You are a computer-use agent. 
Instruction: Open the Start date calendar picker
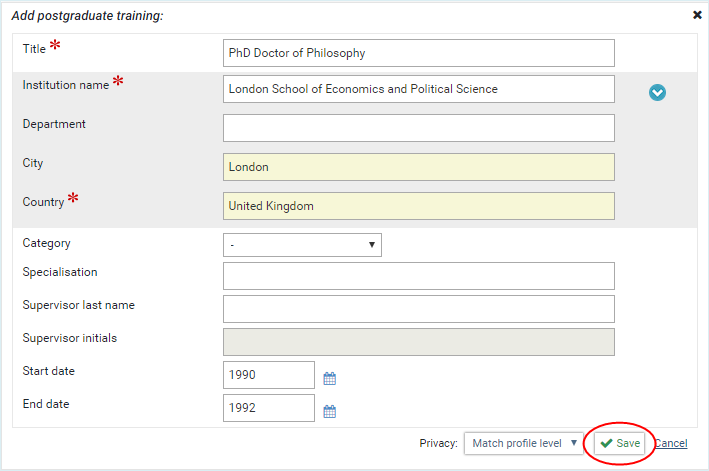[330, 378]
